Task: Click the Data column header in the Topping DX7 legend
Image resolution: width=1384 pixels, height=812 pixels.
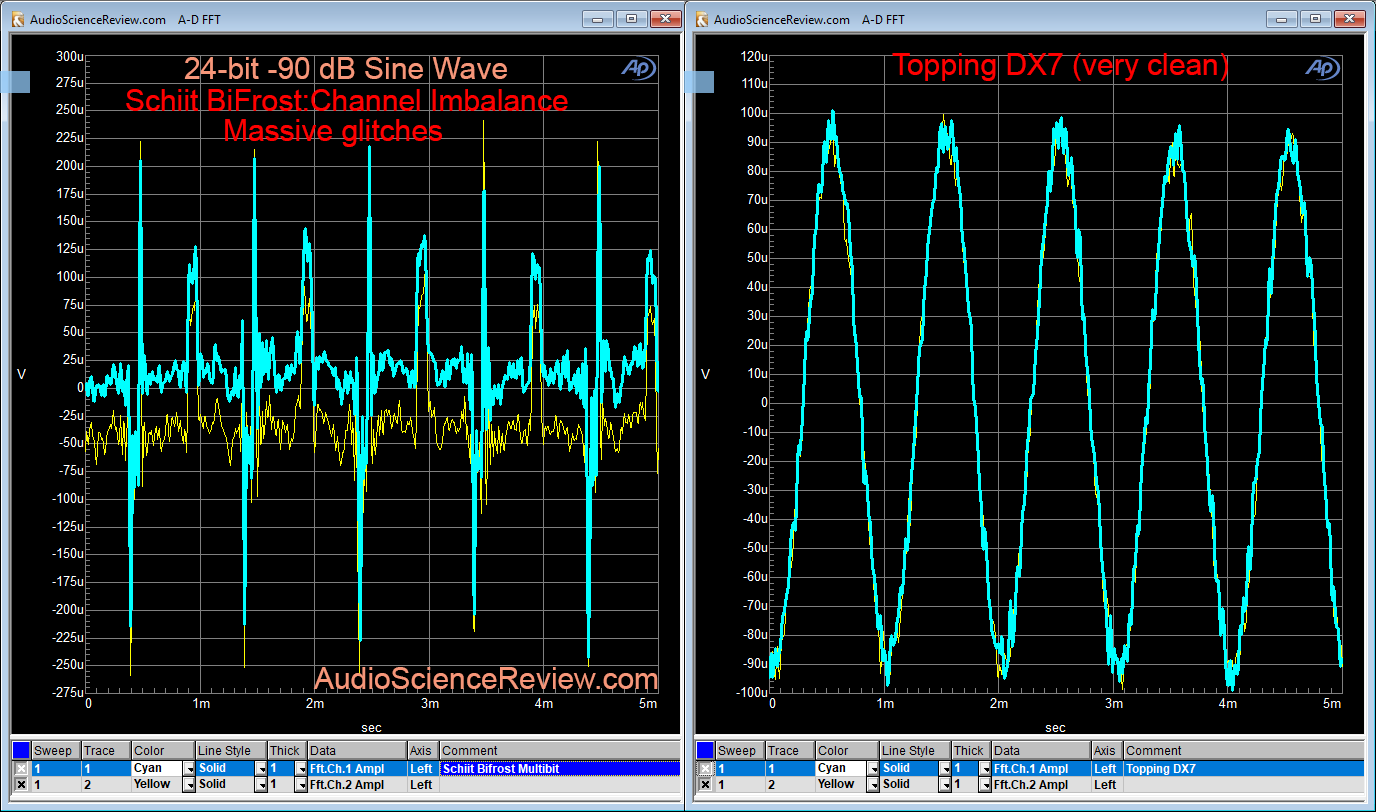Action: point(1040,750)
